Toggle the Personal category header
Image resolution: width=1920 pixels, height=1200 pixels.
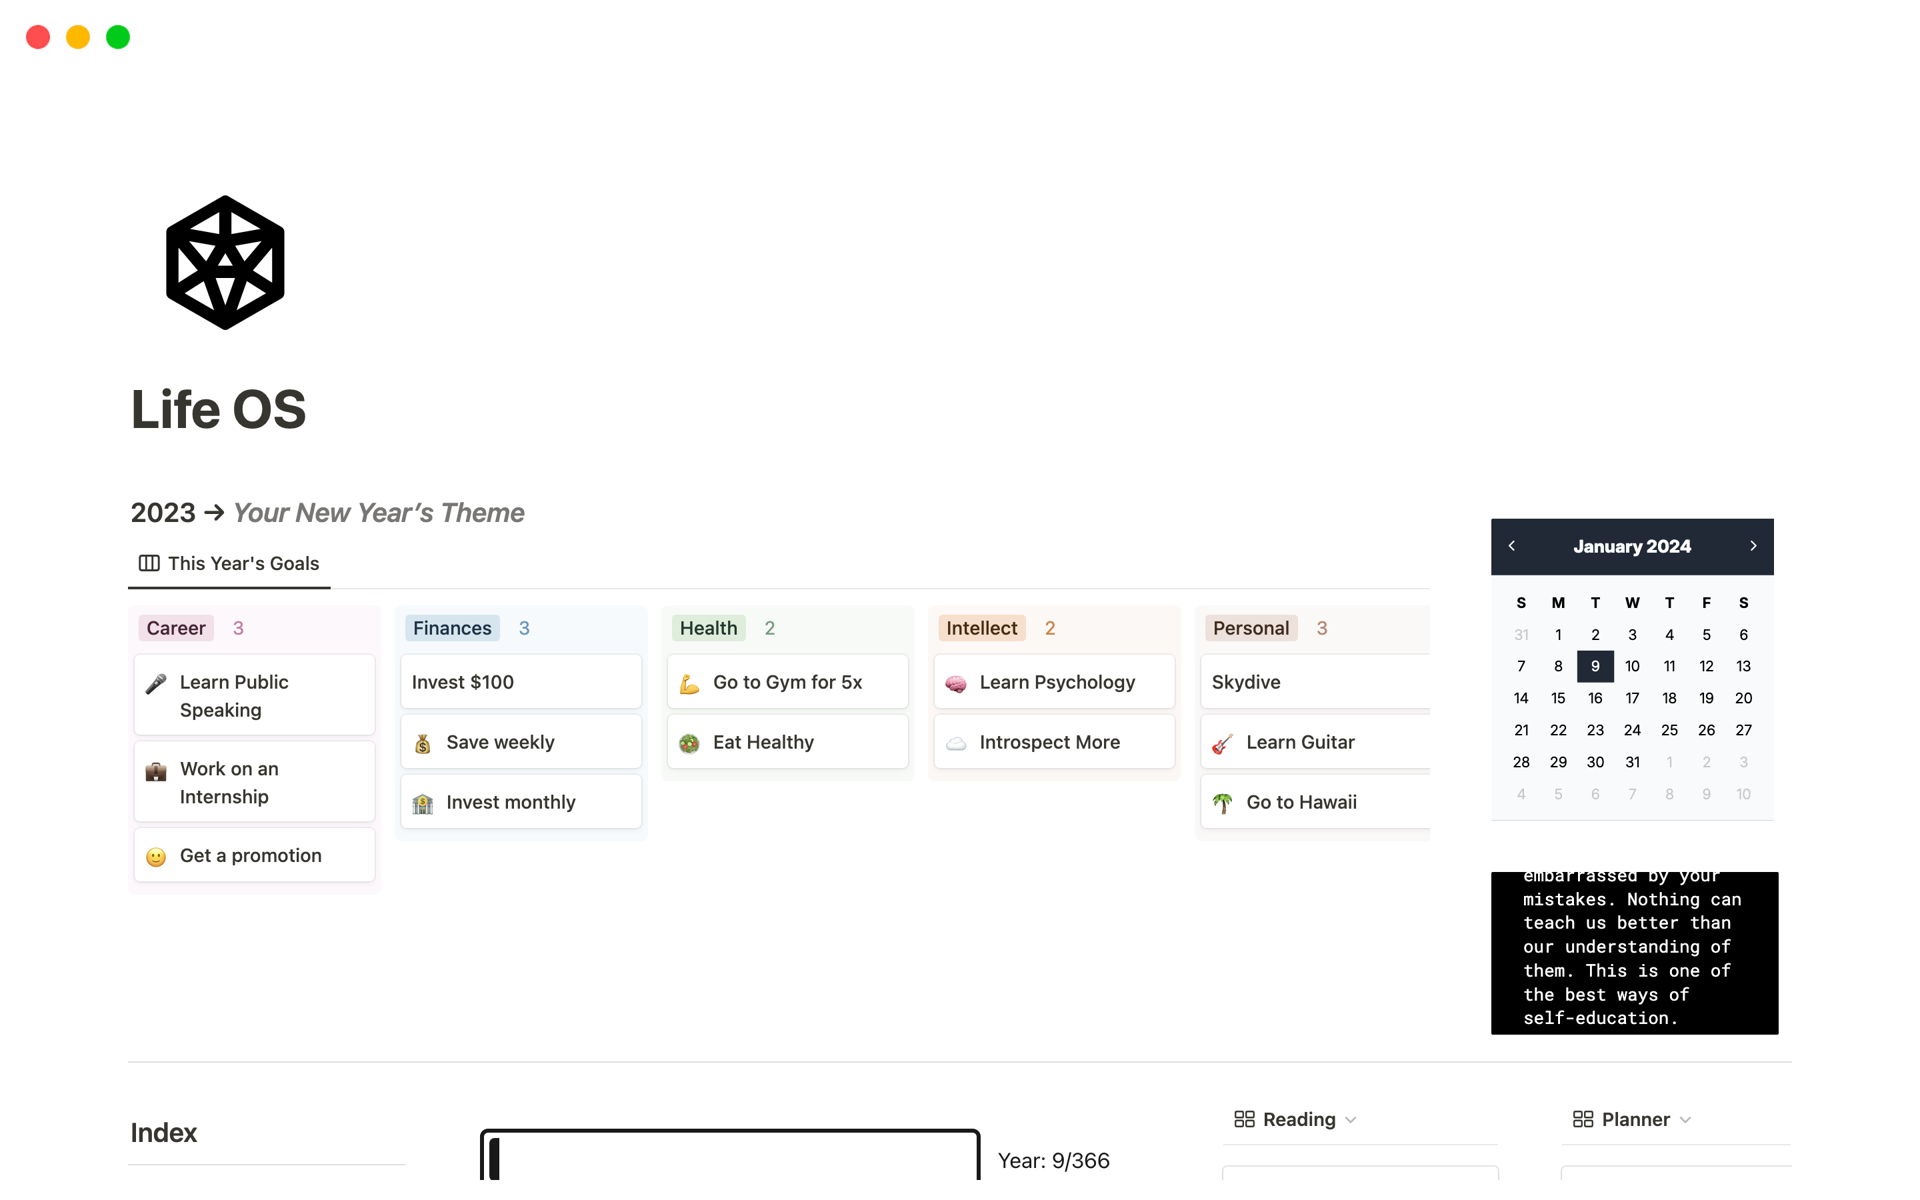1250,628
